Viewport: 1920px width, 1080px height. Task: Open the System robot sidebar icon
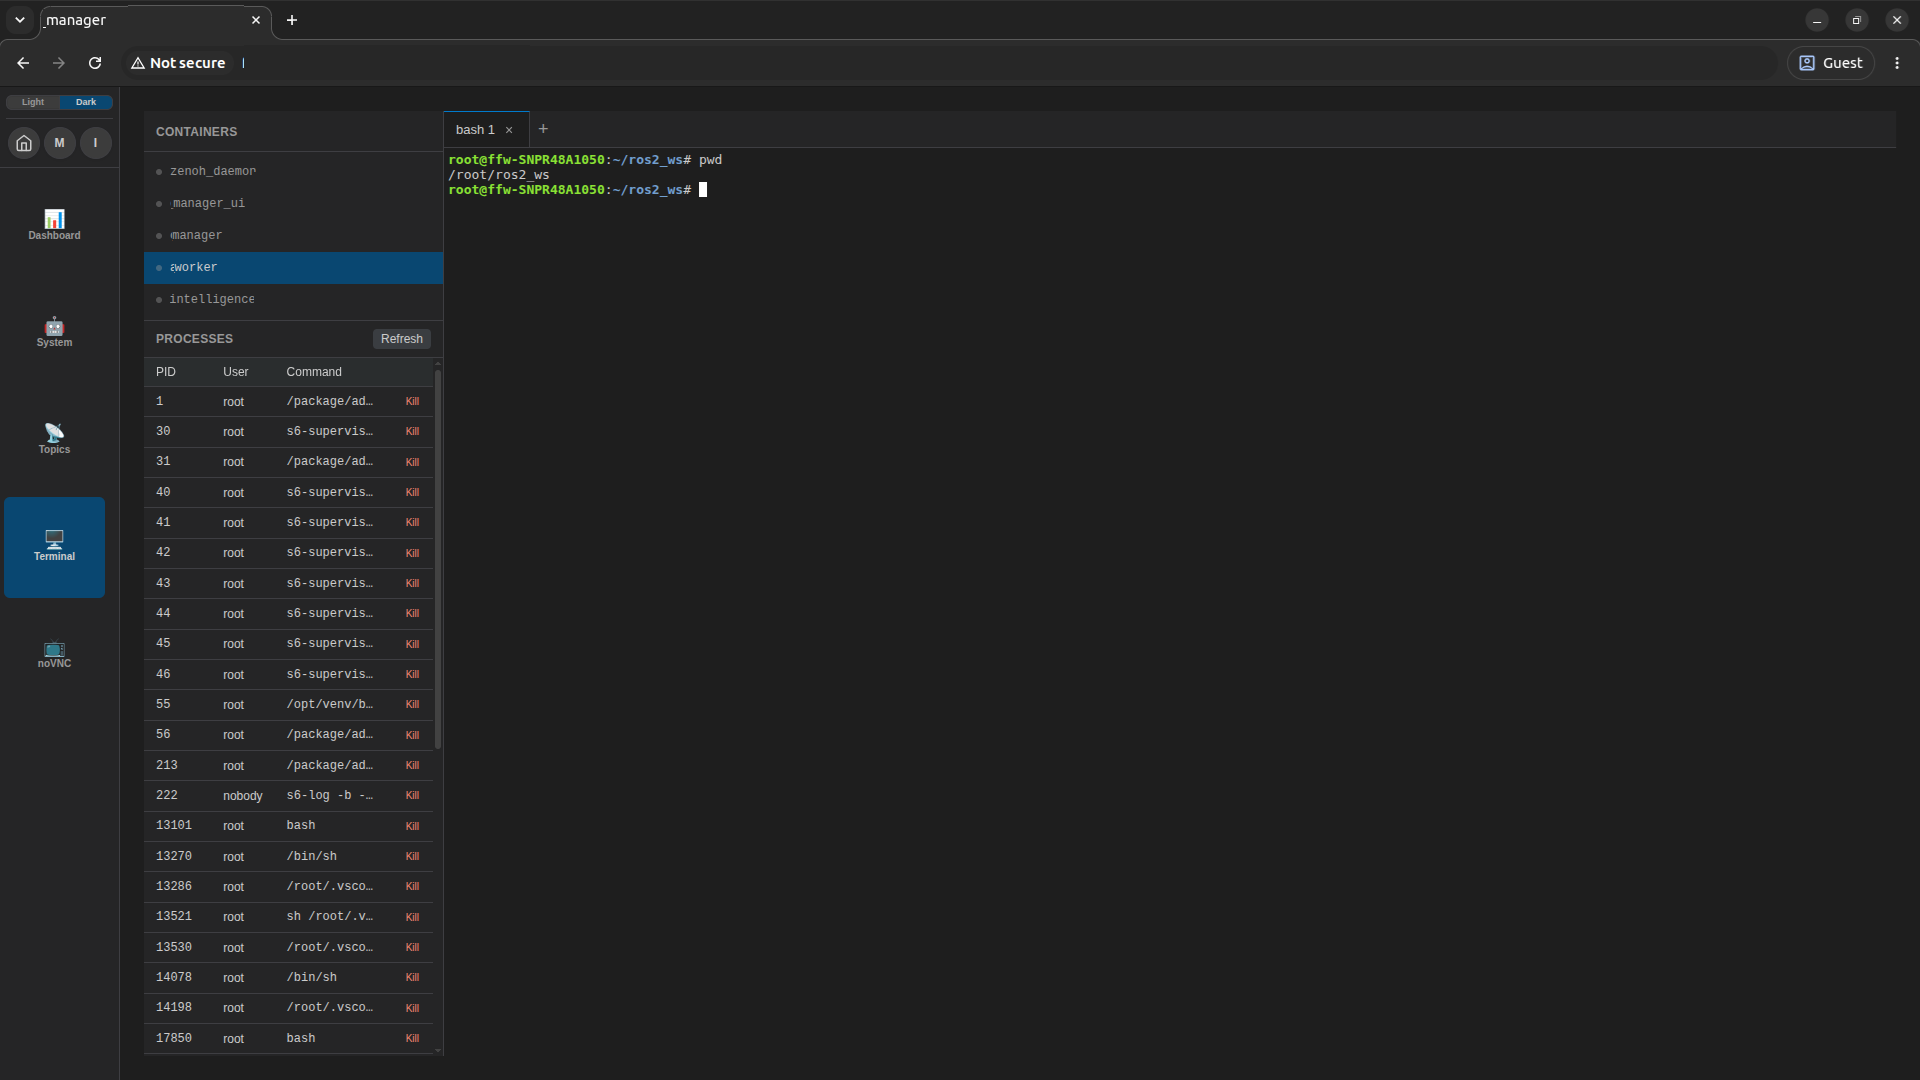point(54,332)
